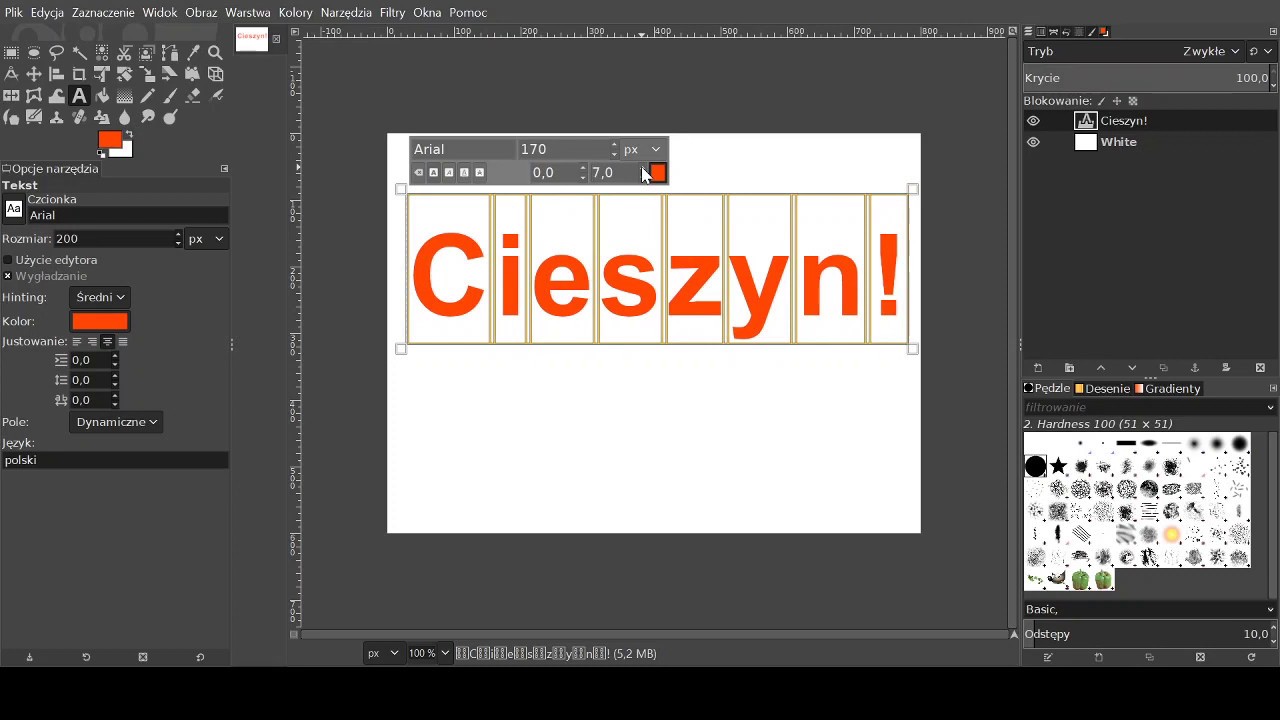This screenshot has height=720, width=1280.
Task: Open size unit px dropdown in tool options
Action: tap(207, 239)
